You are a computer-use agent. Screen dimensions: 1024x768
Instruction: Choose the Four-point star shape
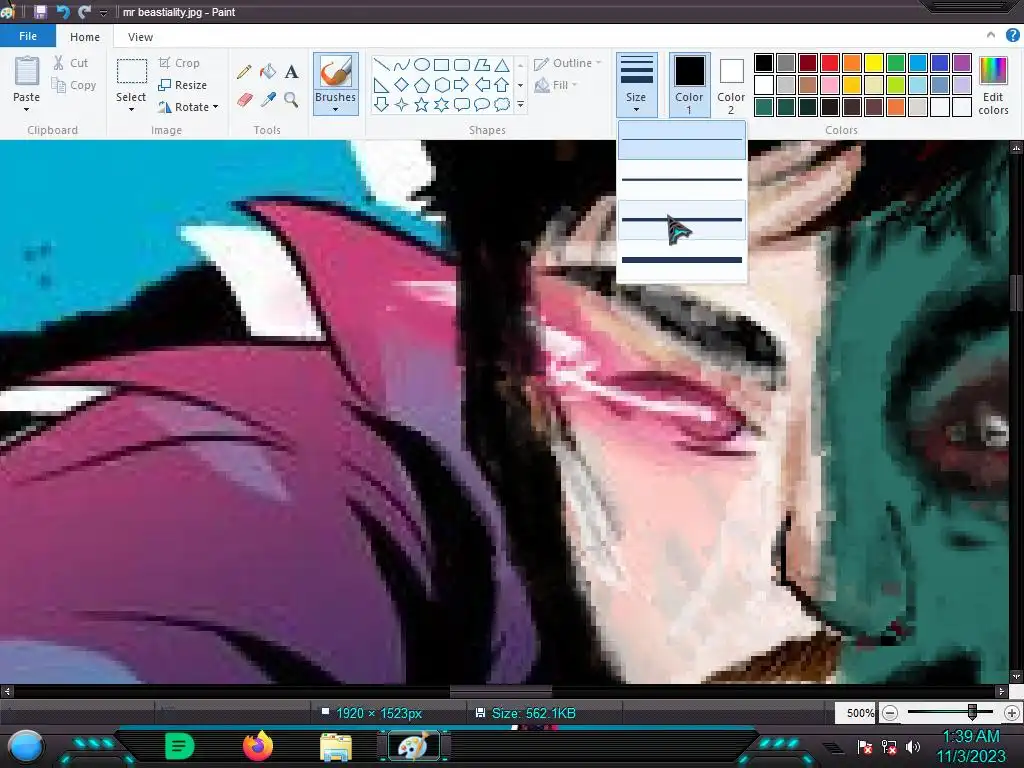point(402,104)
